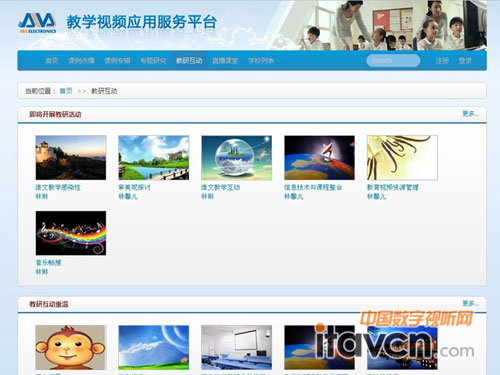500x375 pixels.
Task: Follow the 首页 breadcrumb link
Action: click(66, 91)
